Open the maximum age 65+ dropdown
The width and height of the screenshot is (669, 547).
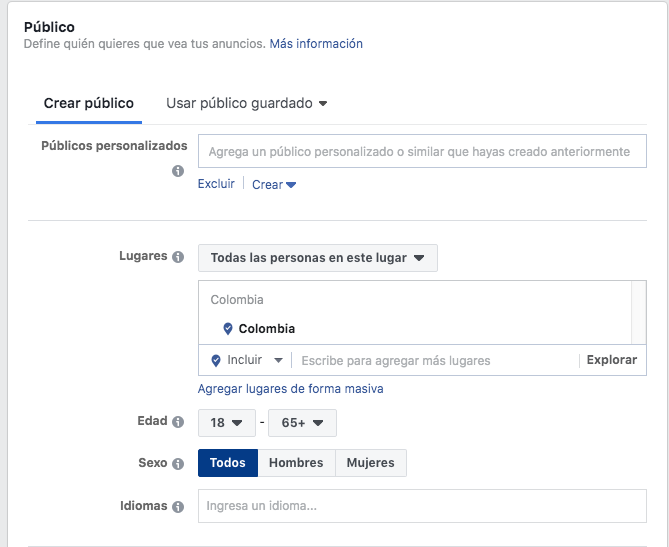(302, 423)
